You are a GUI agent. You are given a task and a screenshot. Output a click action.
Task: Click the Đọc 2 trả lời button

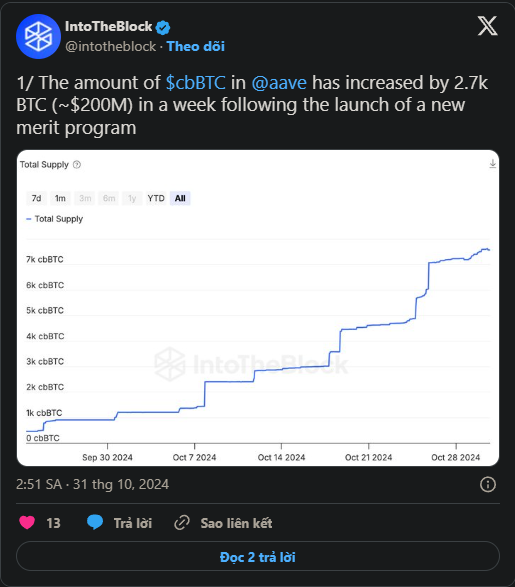(x=258, y=557)
